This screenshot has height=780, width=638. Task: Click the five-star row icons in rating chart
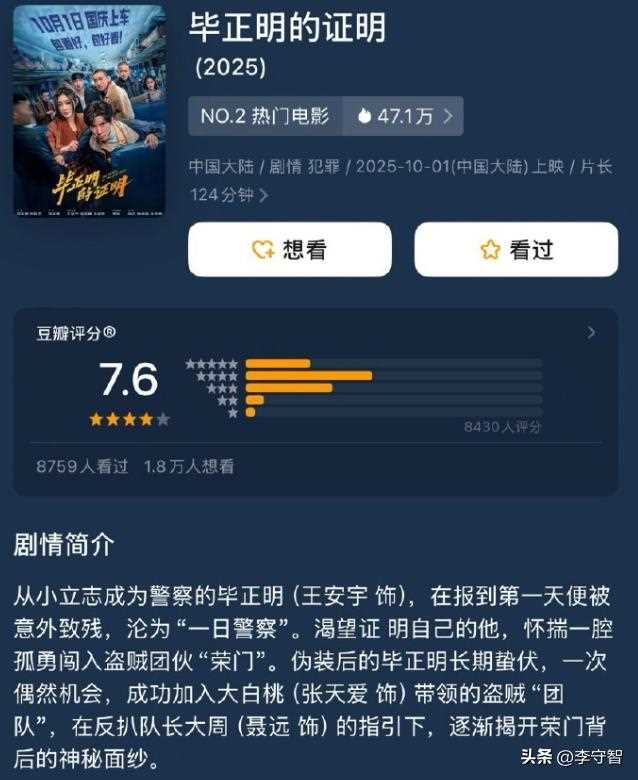pyautogui.click(x=211, y=364)
